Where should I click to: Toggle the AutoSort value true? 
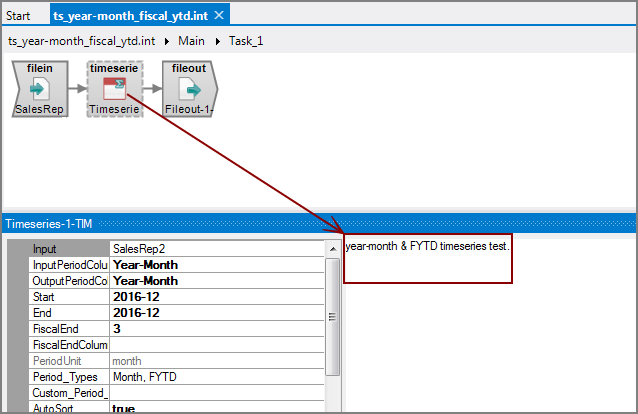217,408
